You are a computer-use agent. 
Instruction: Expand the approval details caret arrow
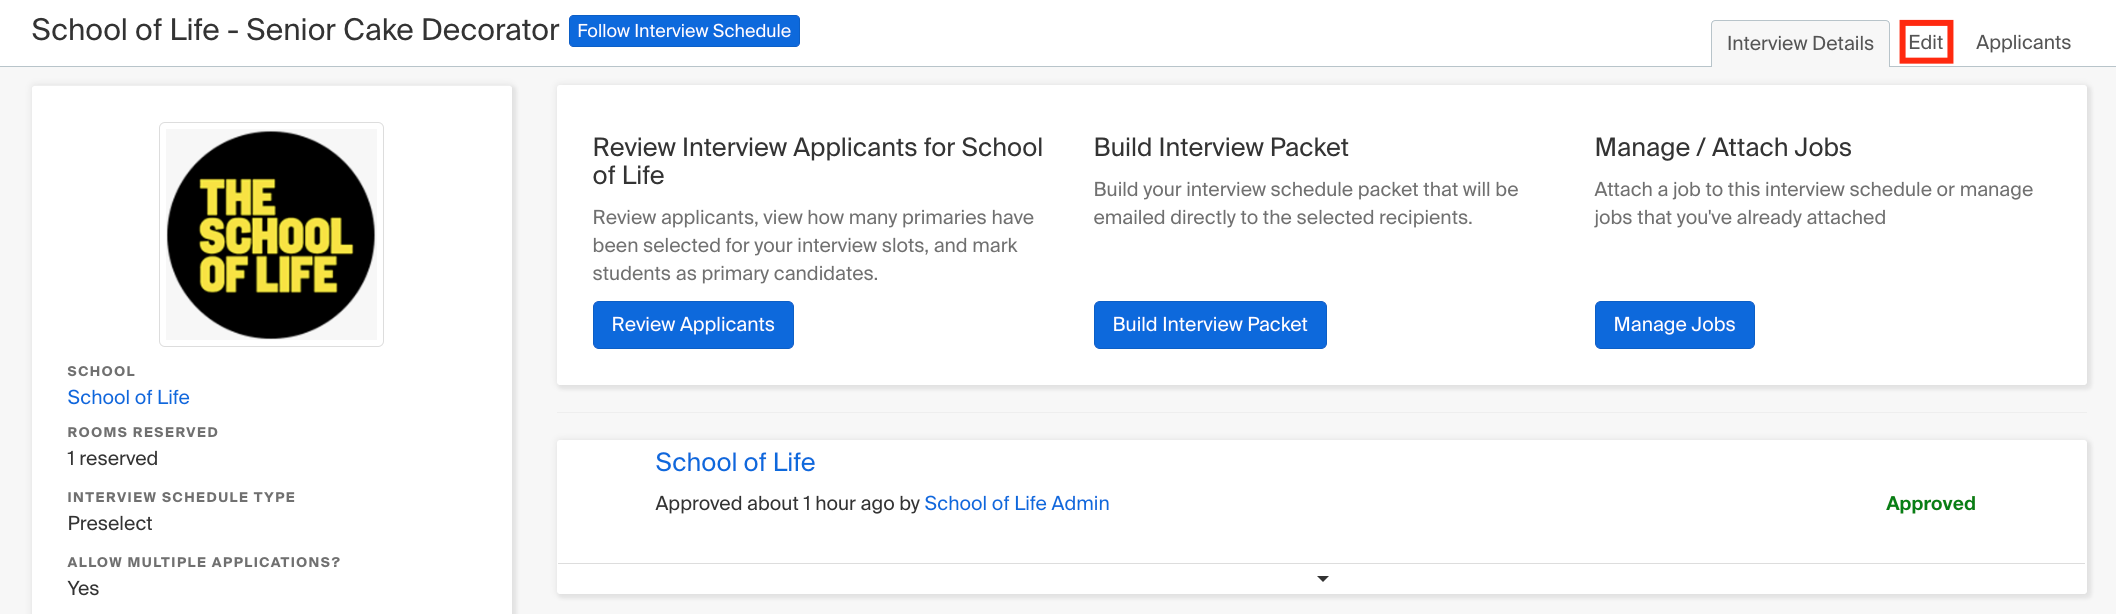(1322, 579)
